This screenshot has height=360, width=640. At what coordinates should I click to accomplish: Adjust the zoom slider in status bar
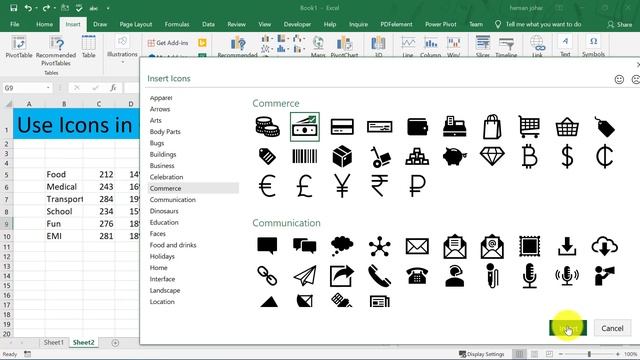[589, 354]
